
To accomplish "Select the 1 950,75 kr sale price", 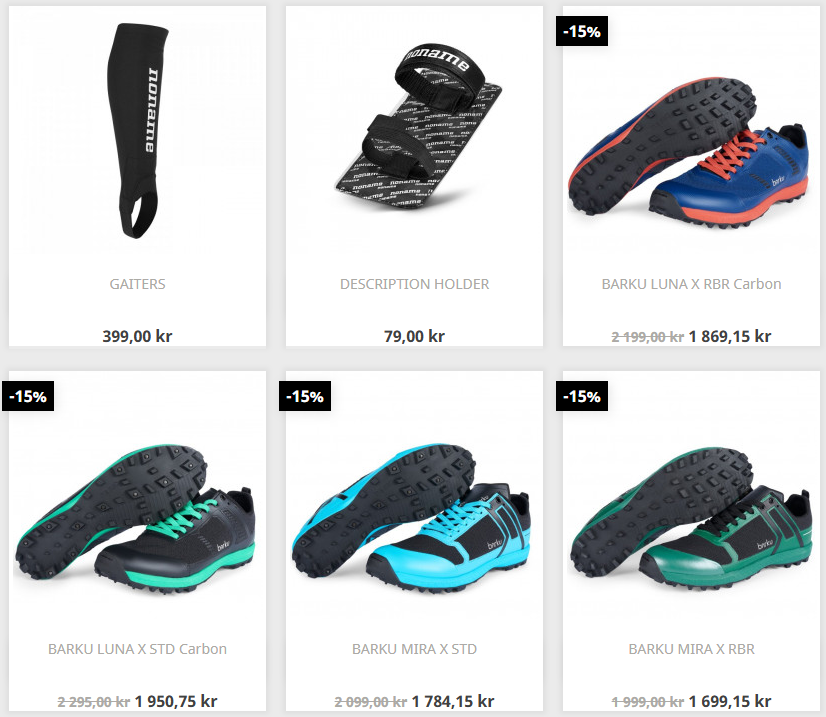I will coord(176,701).
